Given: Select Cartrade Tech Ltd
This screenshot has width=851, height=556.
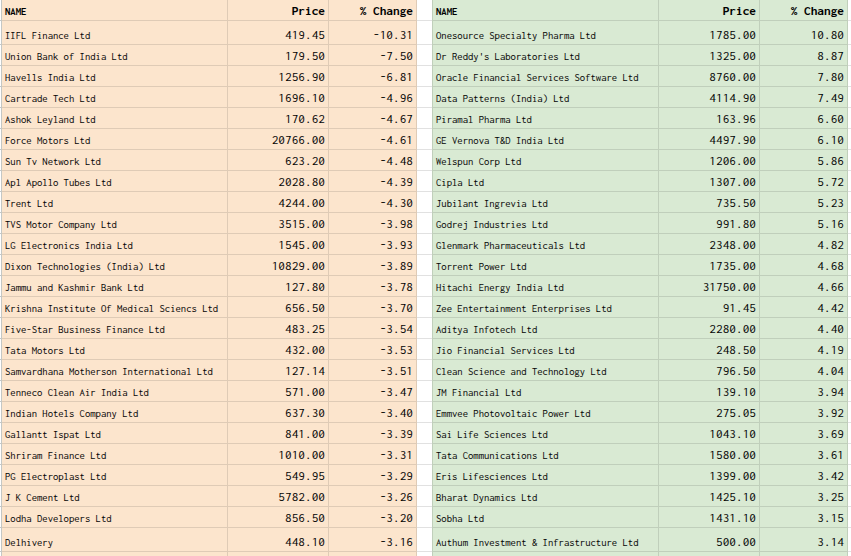Looking at the screenshot, I should click(50, 99).
